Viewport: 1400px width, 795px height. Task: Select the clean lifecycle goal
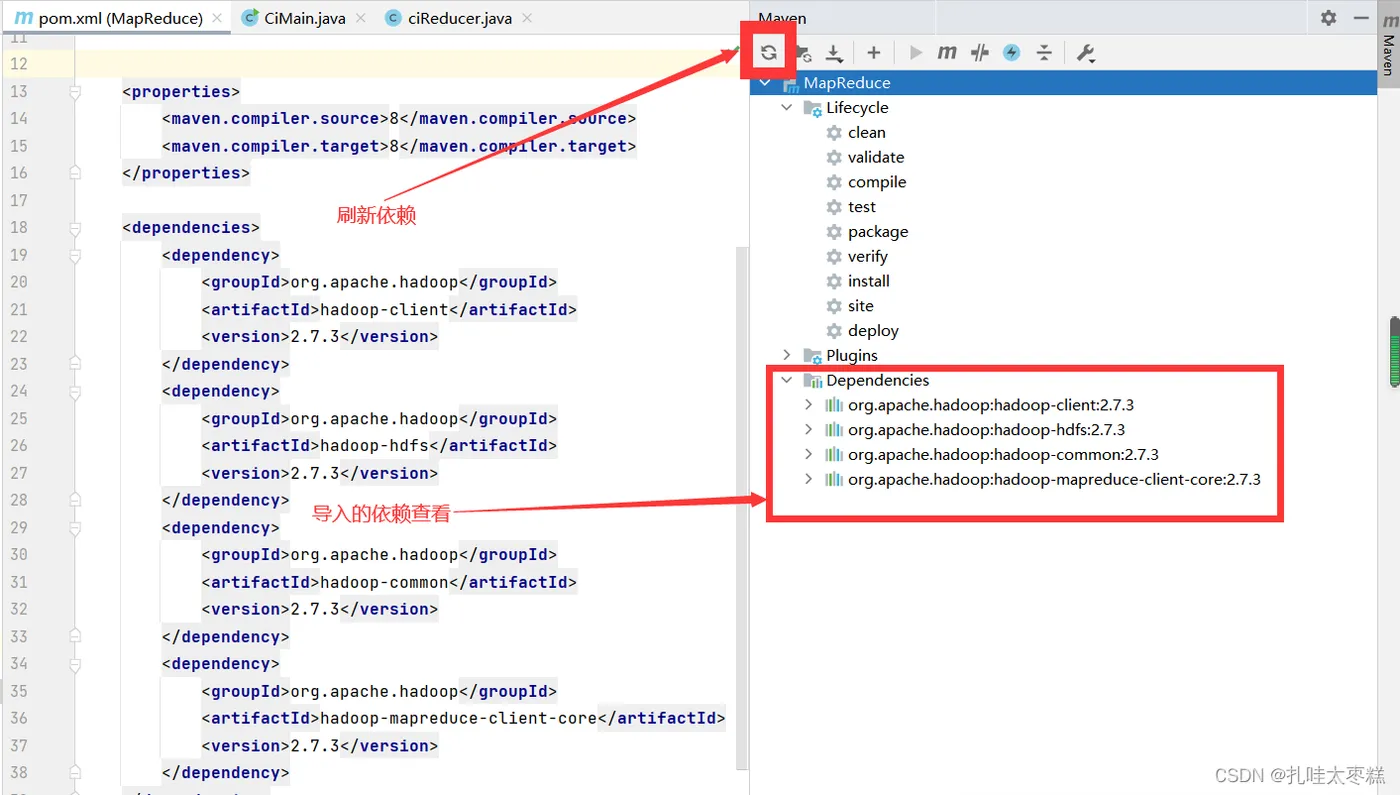click(866, 132)
